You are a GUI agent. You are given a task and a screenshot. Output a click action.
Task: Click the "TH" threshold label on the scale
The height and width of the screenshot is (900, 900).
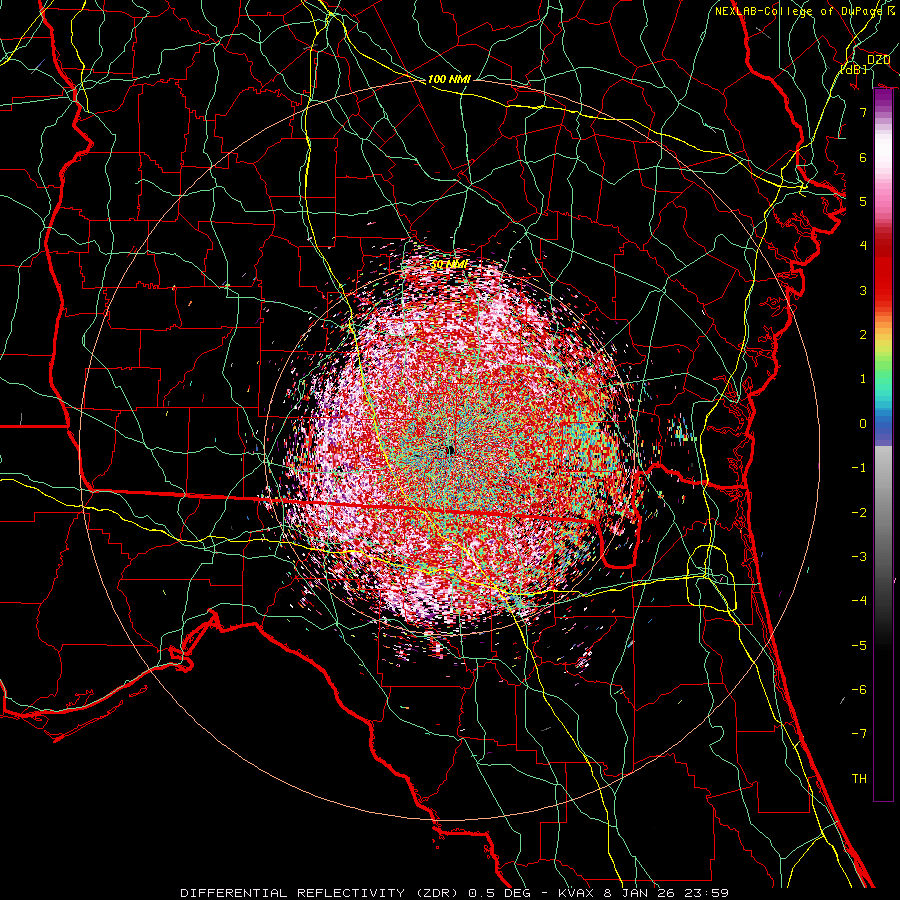pyautogui.click(x=859, y=779)
